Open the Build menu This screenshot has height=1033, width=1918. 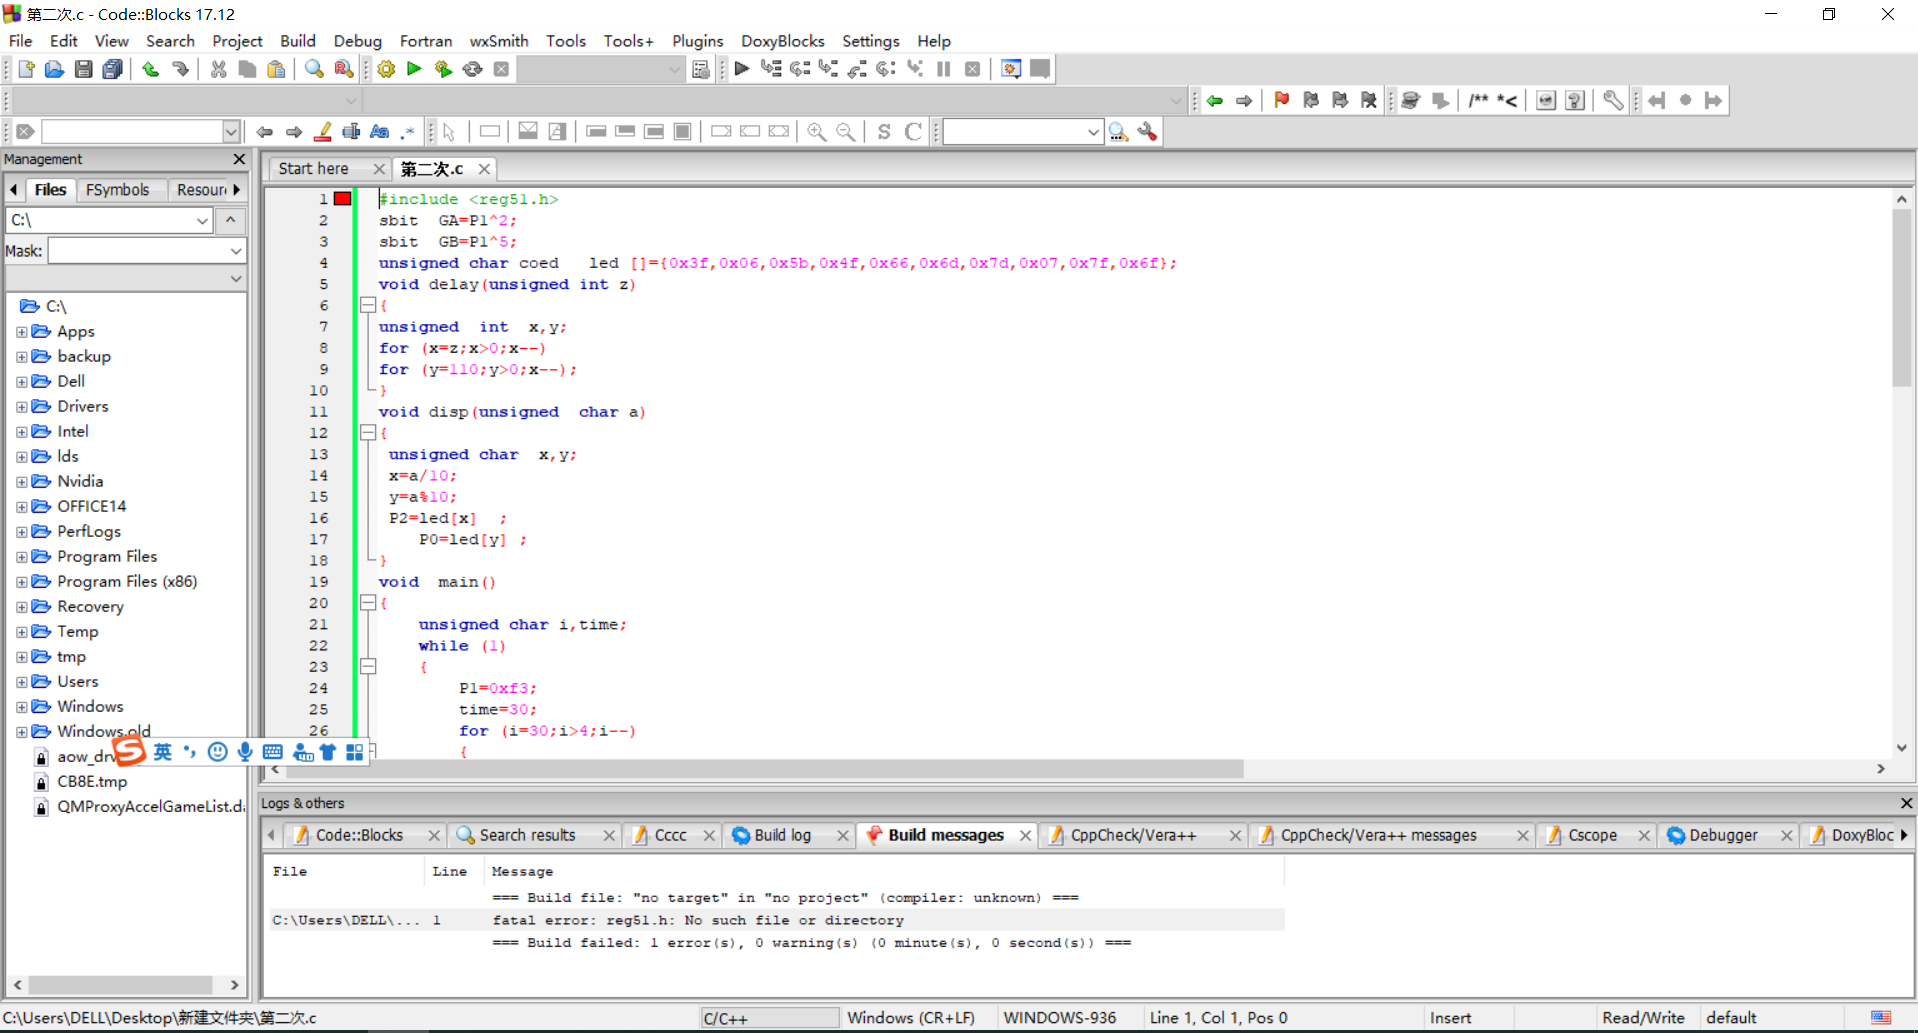298,41
